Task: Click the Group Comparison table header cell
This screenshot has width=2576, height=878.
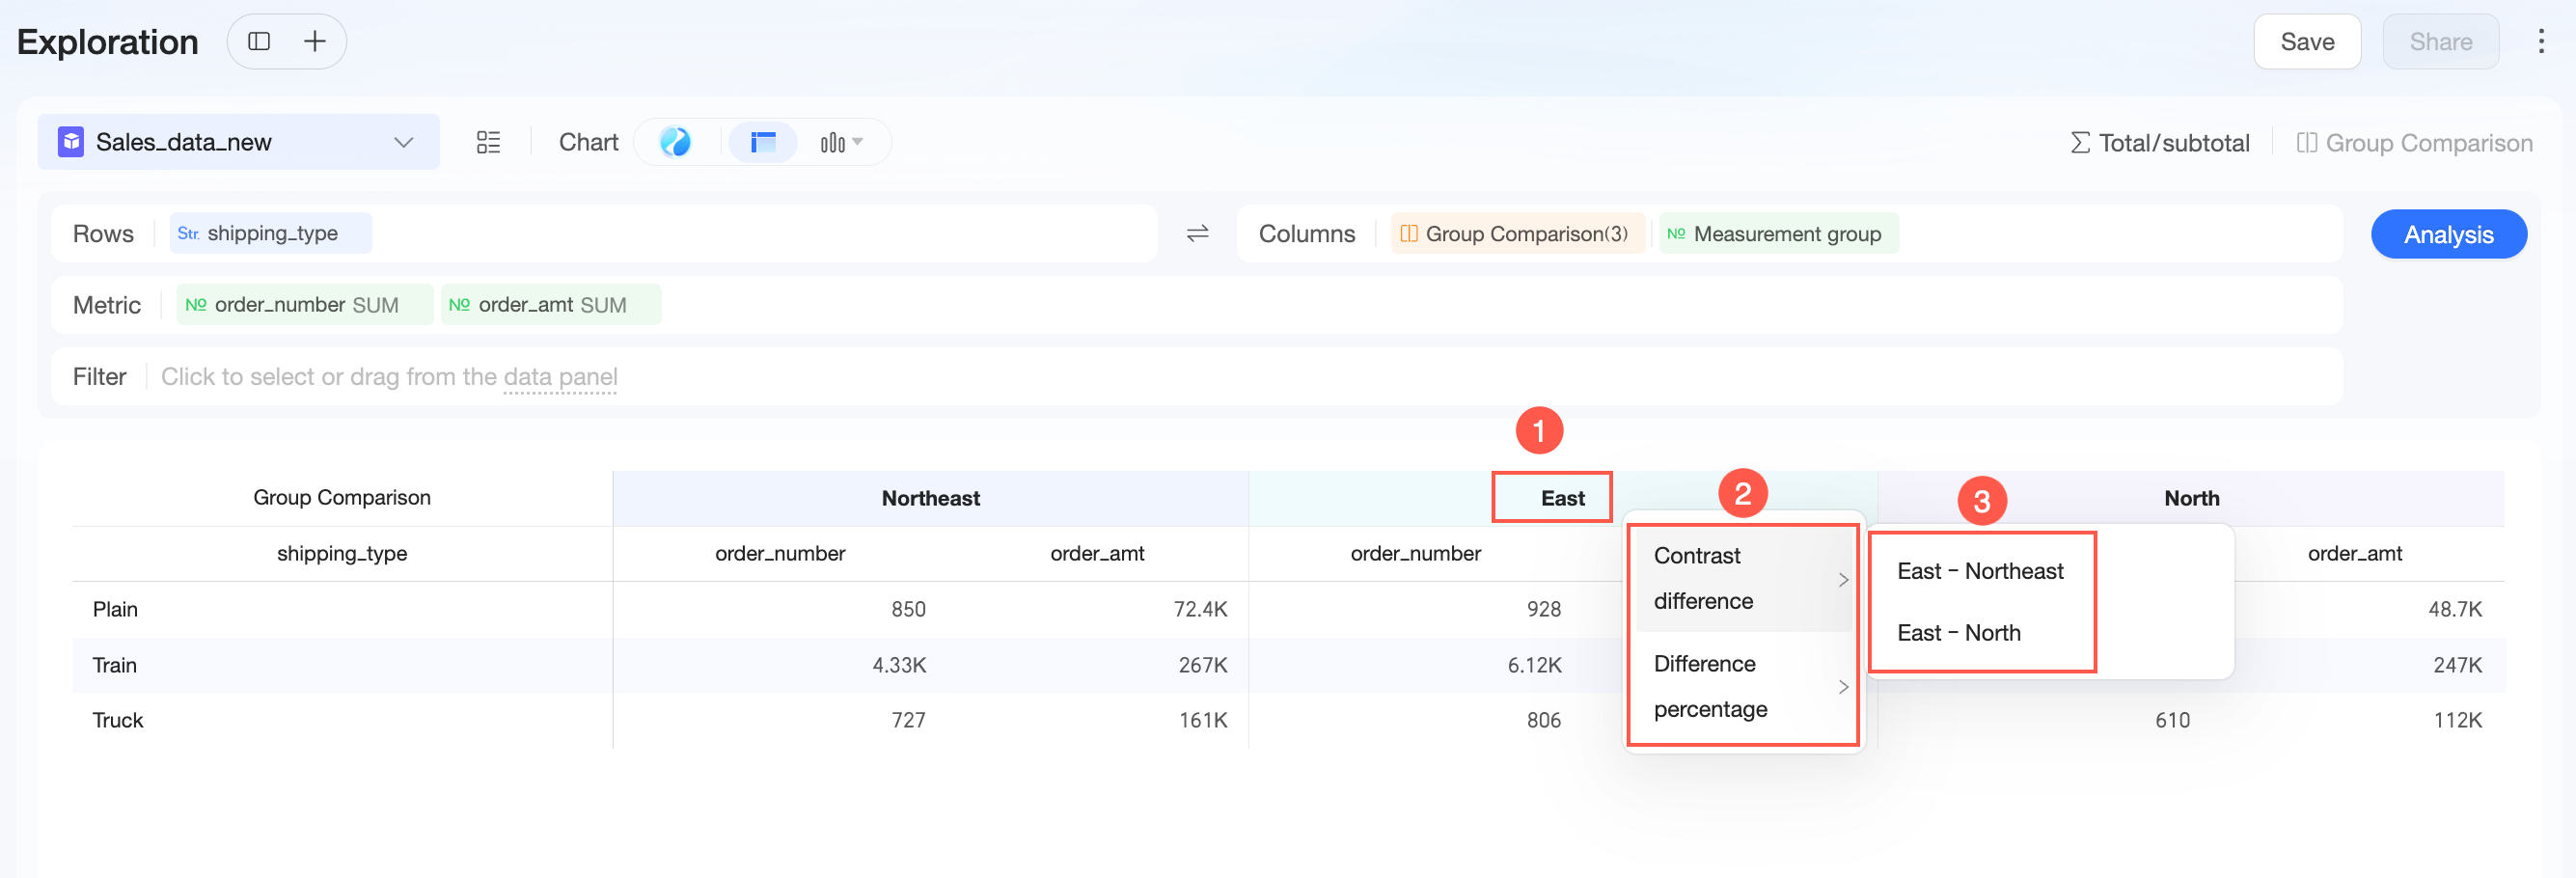Action: pyautogui.click(x=342, y=498)
